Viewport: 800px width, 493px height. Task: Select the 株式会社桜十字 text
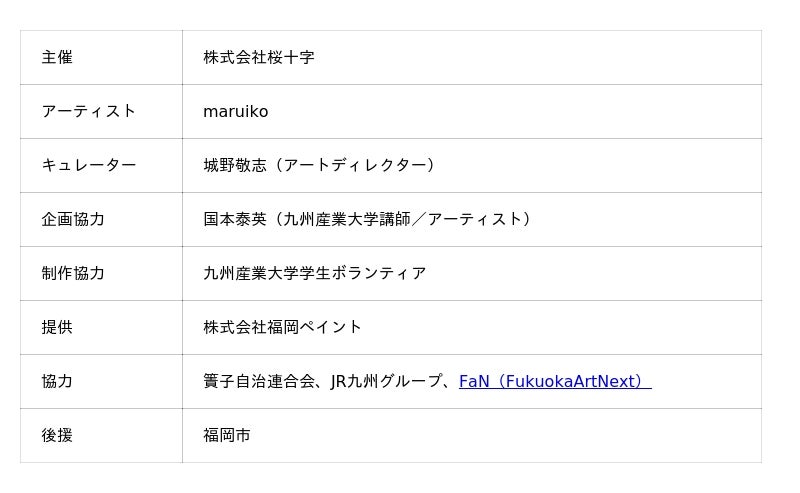tap(259, 58)
